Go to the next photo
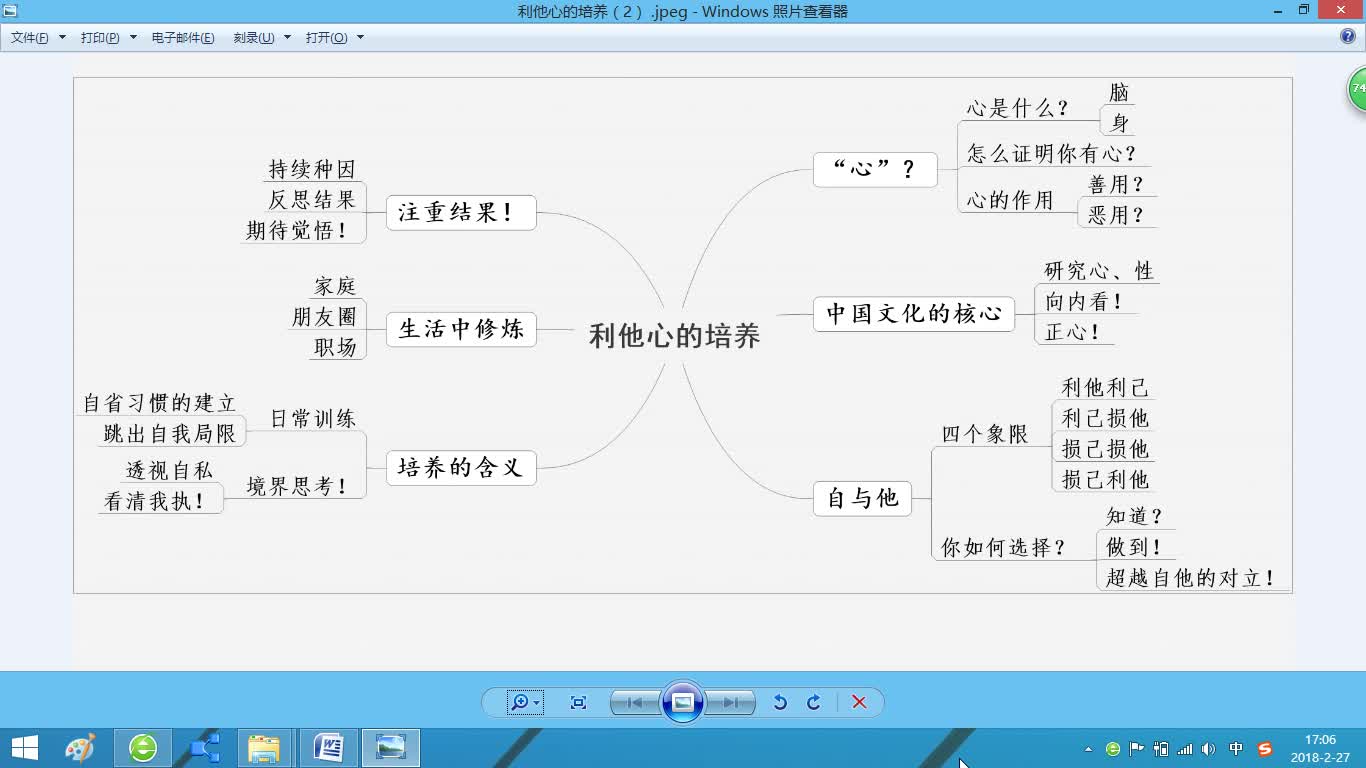 [x=731, y=703]
